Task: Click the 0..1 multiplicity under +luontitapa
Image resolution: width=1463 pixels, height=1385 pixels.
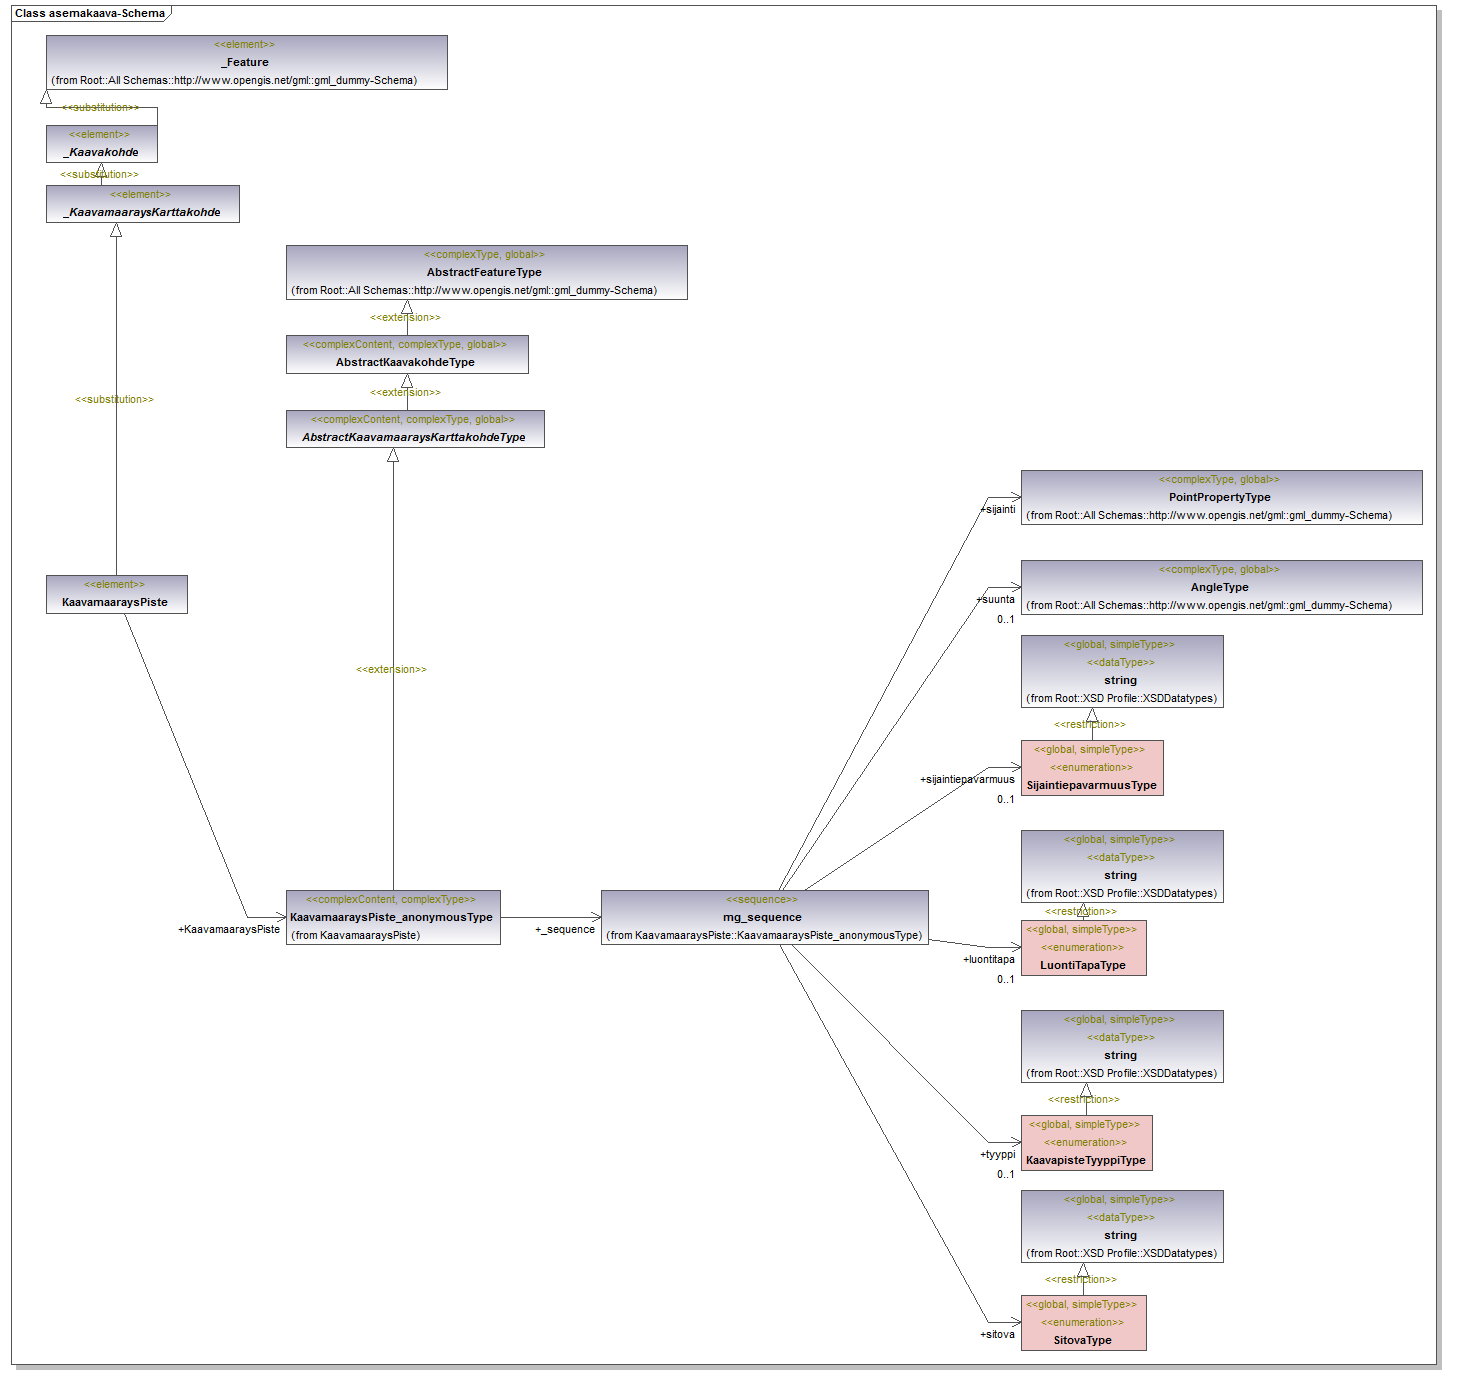Action: [x=1006, y=980]
